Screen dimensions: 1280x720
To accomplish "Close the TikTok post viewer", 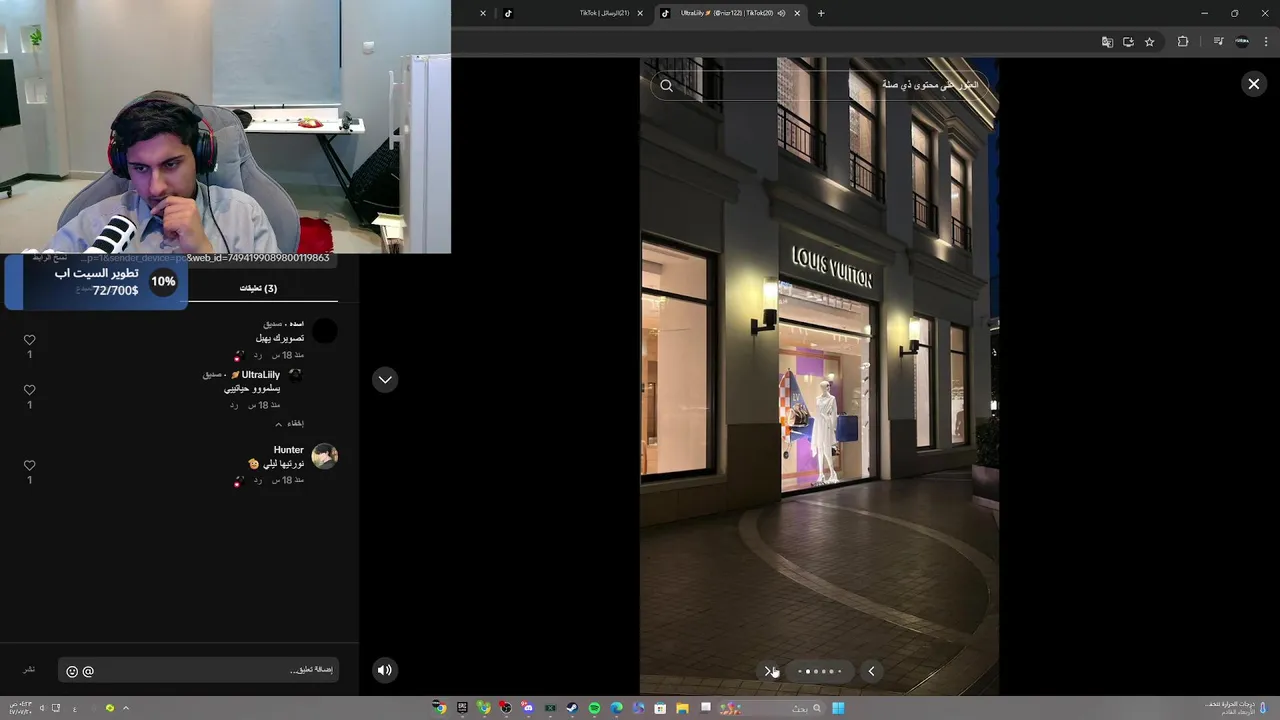I will click(1253, 84).
